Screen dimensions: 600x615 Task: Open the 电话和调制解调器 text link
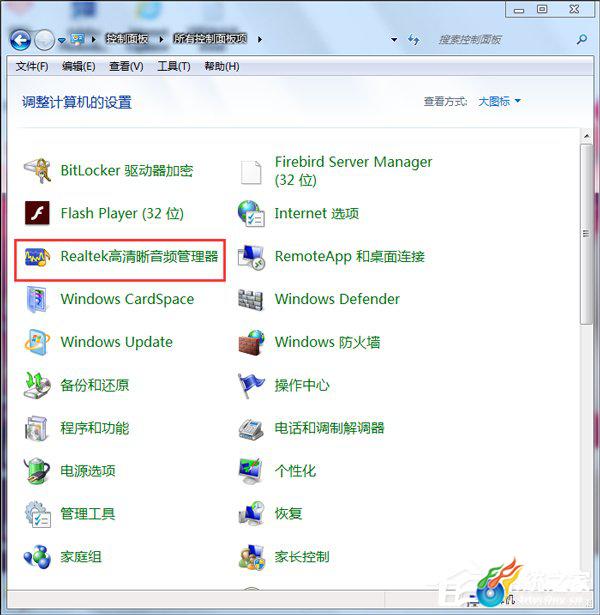tap(329, 428)
